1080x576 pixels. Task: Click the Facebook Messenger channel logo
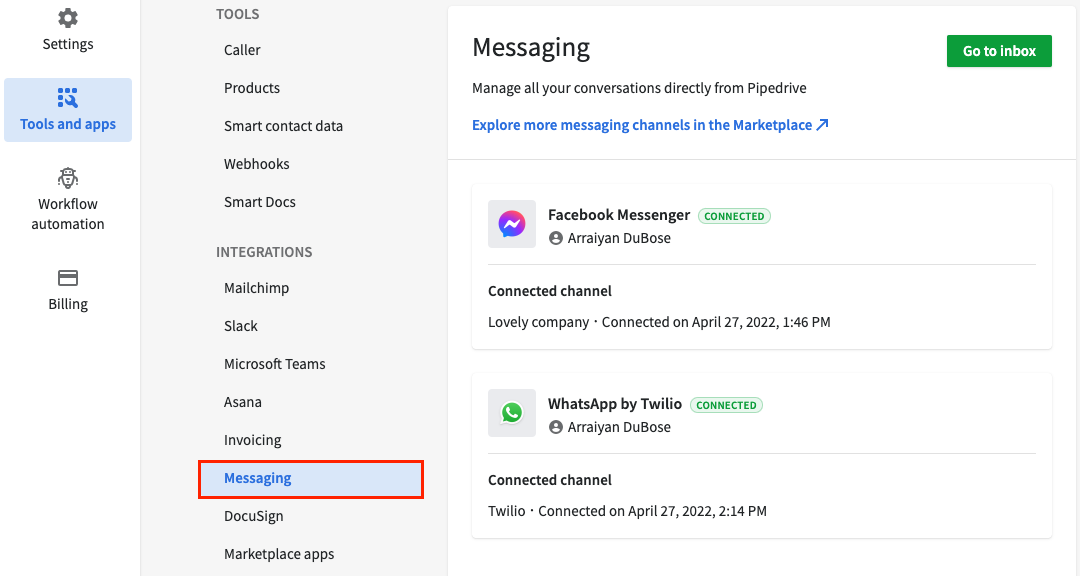[511, 223]
